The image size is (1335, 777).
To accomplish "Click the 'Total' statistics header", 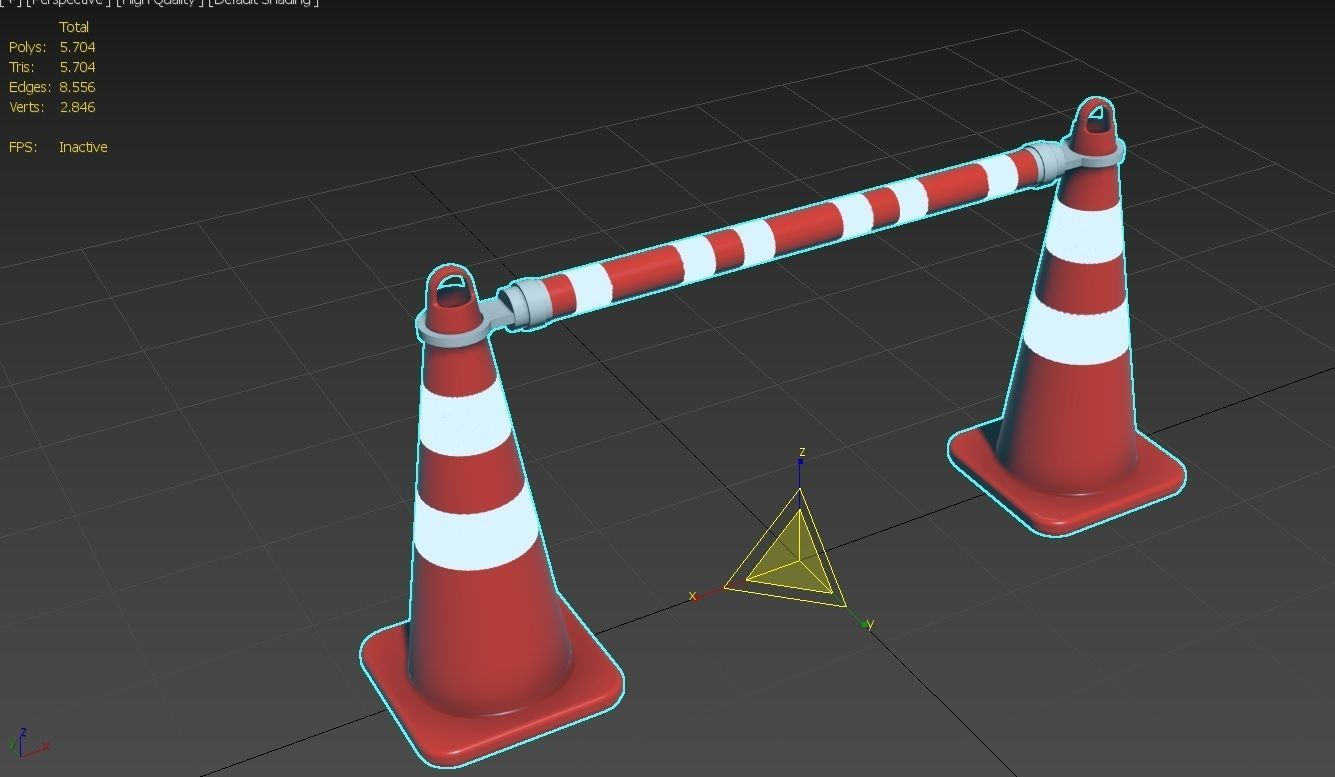I will click(74, 27).
